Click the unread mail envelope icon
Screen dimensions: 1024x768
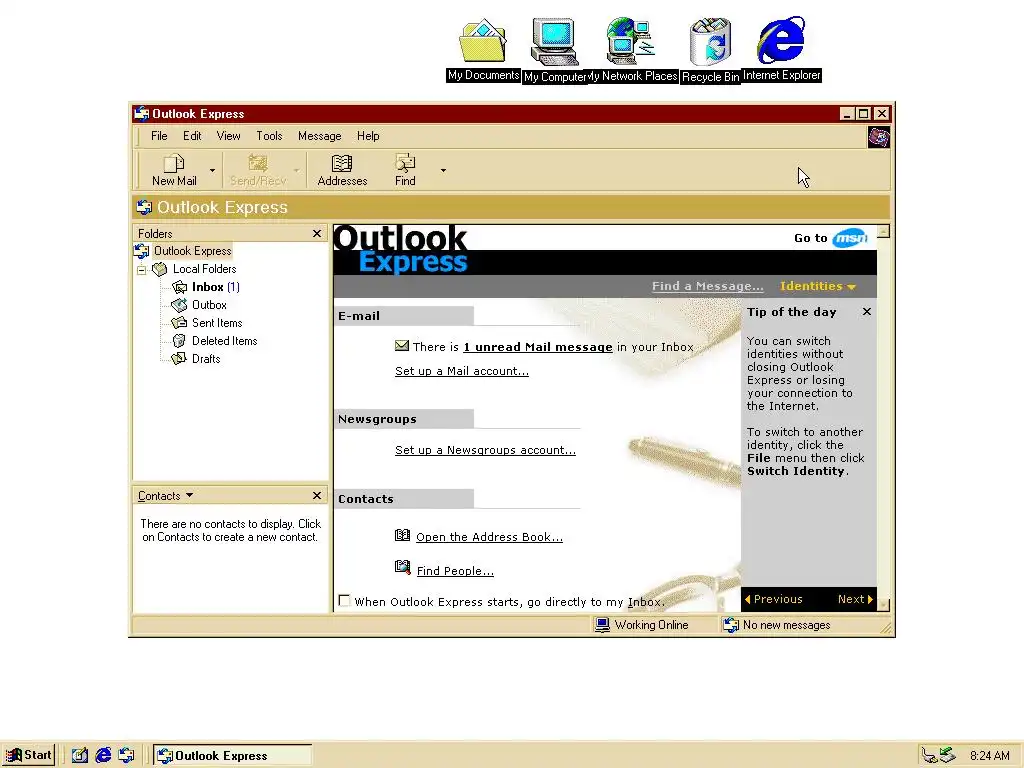pyautogui.click(x=402, y=345)
